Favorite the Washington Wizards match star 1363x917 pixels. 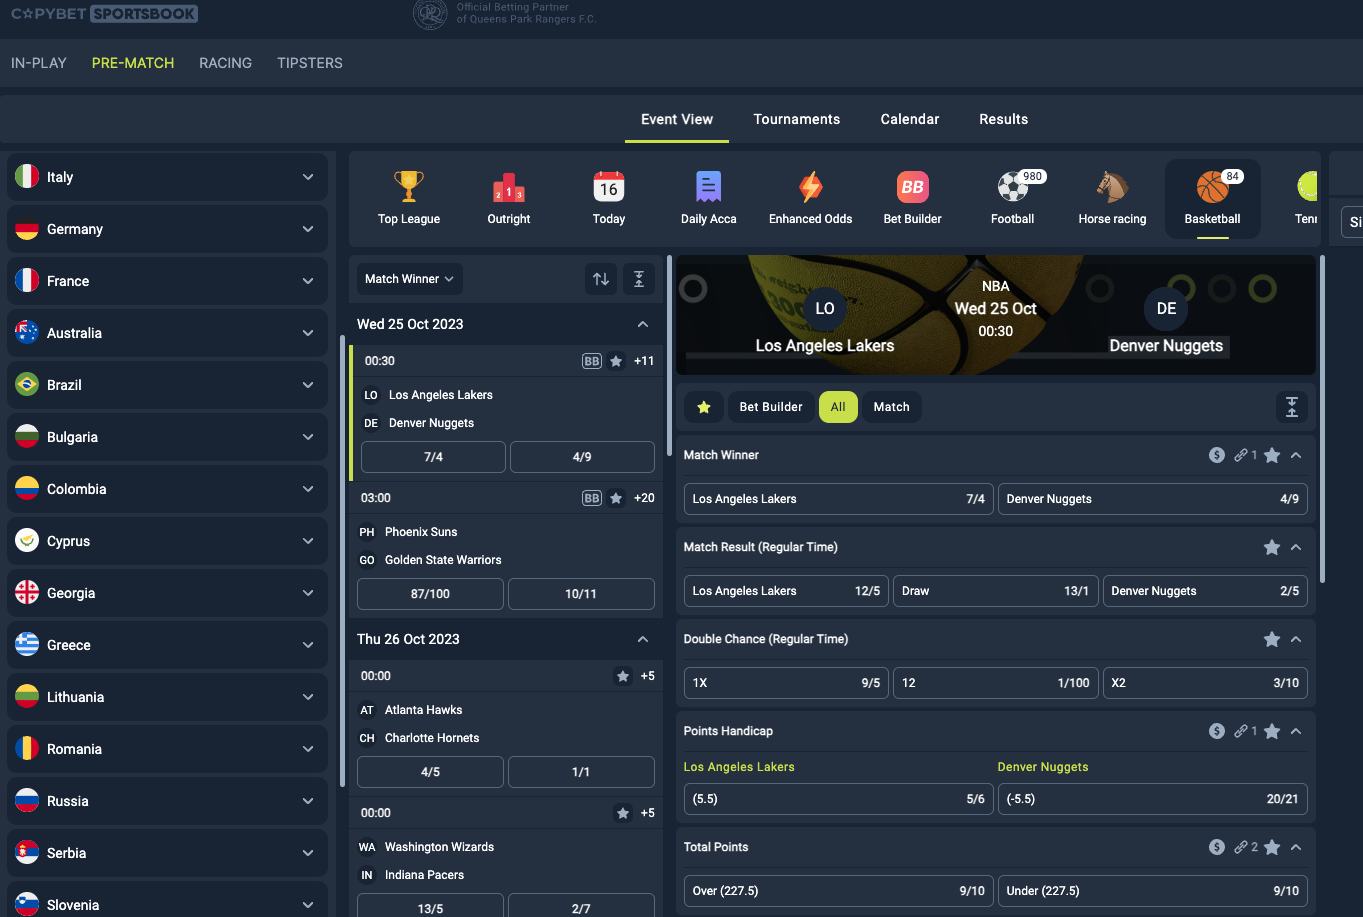[623, 813]
